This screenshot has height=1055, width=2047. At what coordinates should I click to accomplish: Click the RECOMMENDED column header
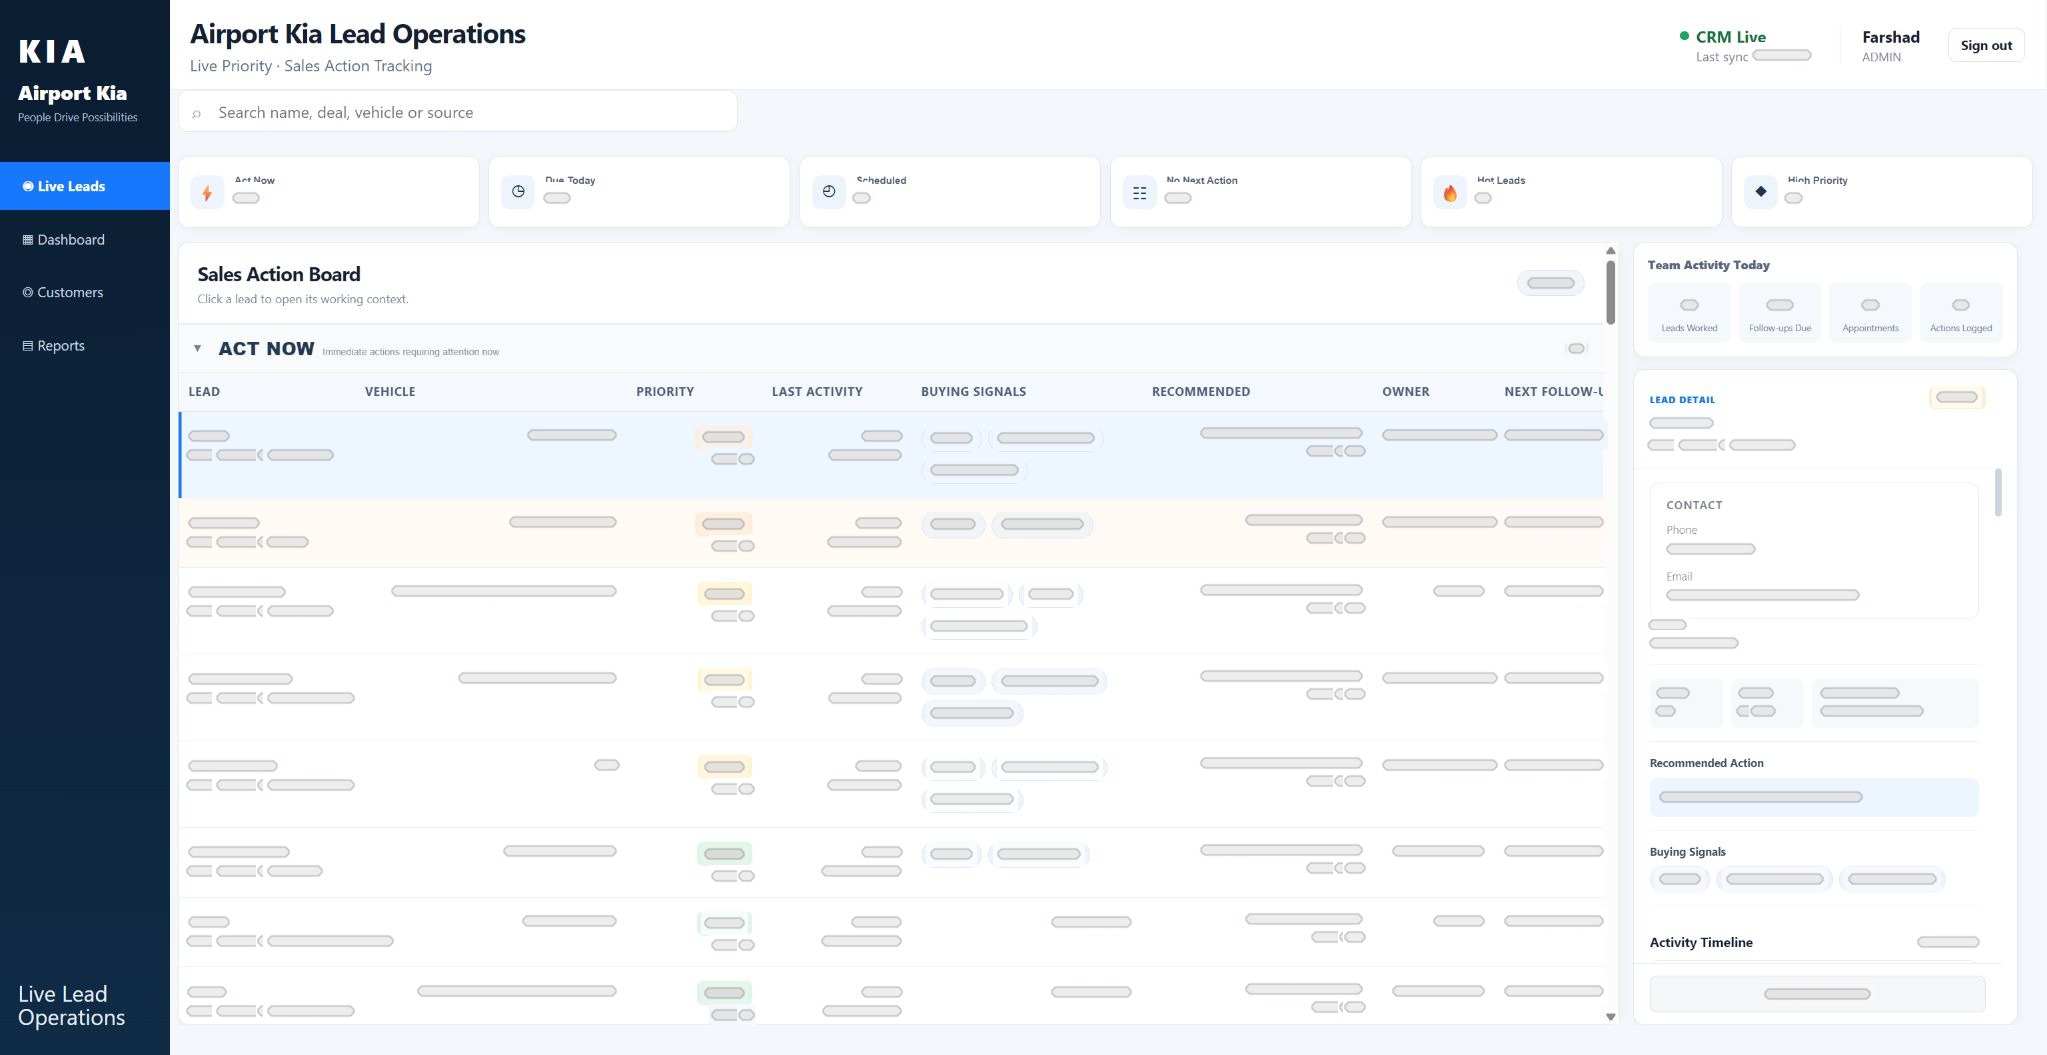[x=1201, y=391]
